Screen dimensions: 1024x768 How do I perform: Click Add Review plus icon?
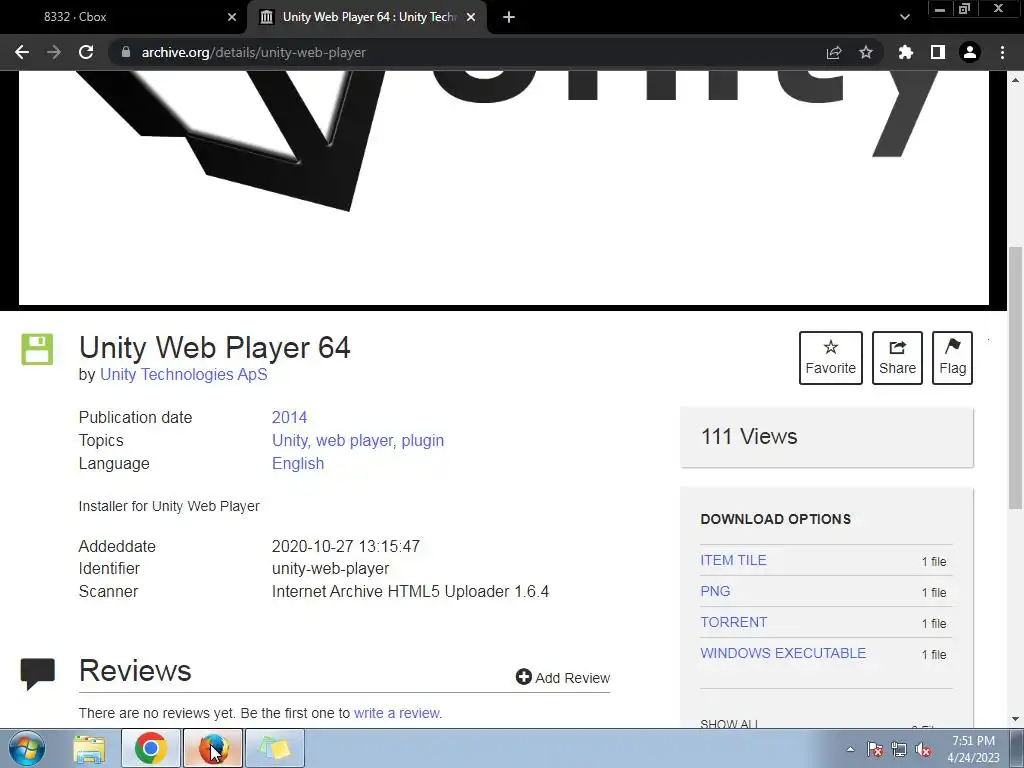523,677
